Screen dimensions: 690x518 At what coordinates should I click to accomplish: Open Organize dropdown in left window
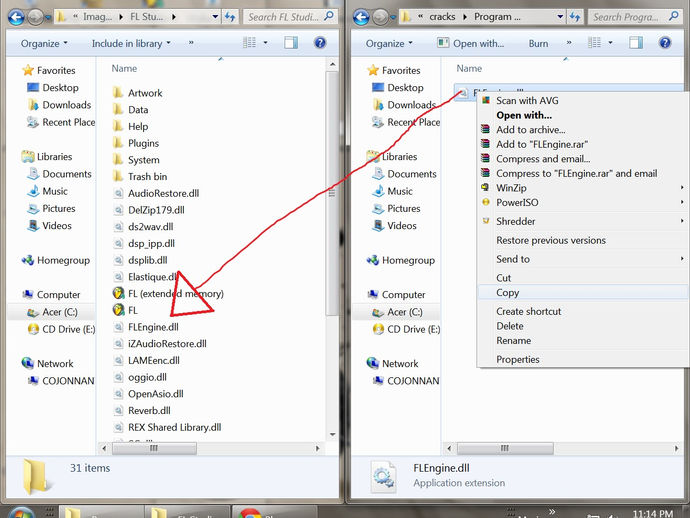[44, 43]
